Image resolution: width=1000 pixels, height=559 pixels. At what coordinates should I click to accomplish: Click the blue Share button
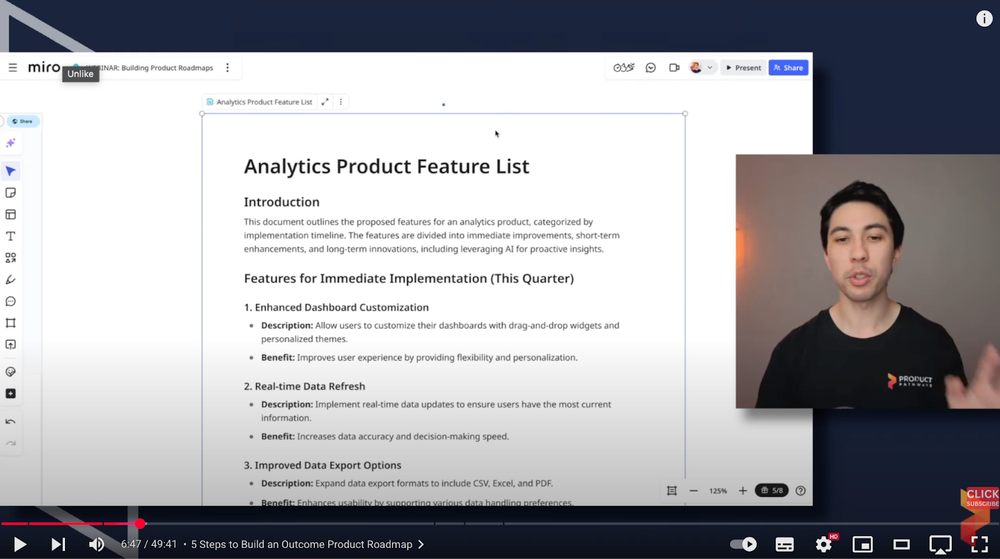point(788,68)
